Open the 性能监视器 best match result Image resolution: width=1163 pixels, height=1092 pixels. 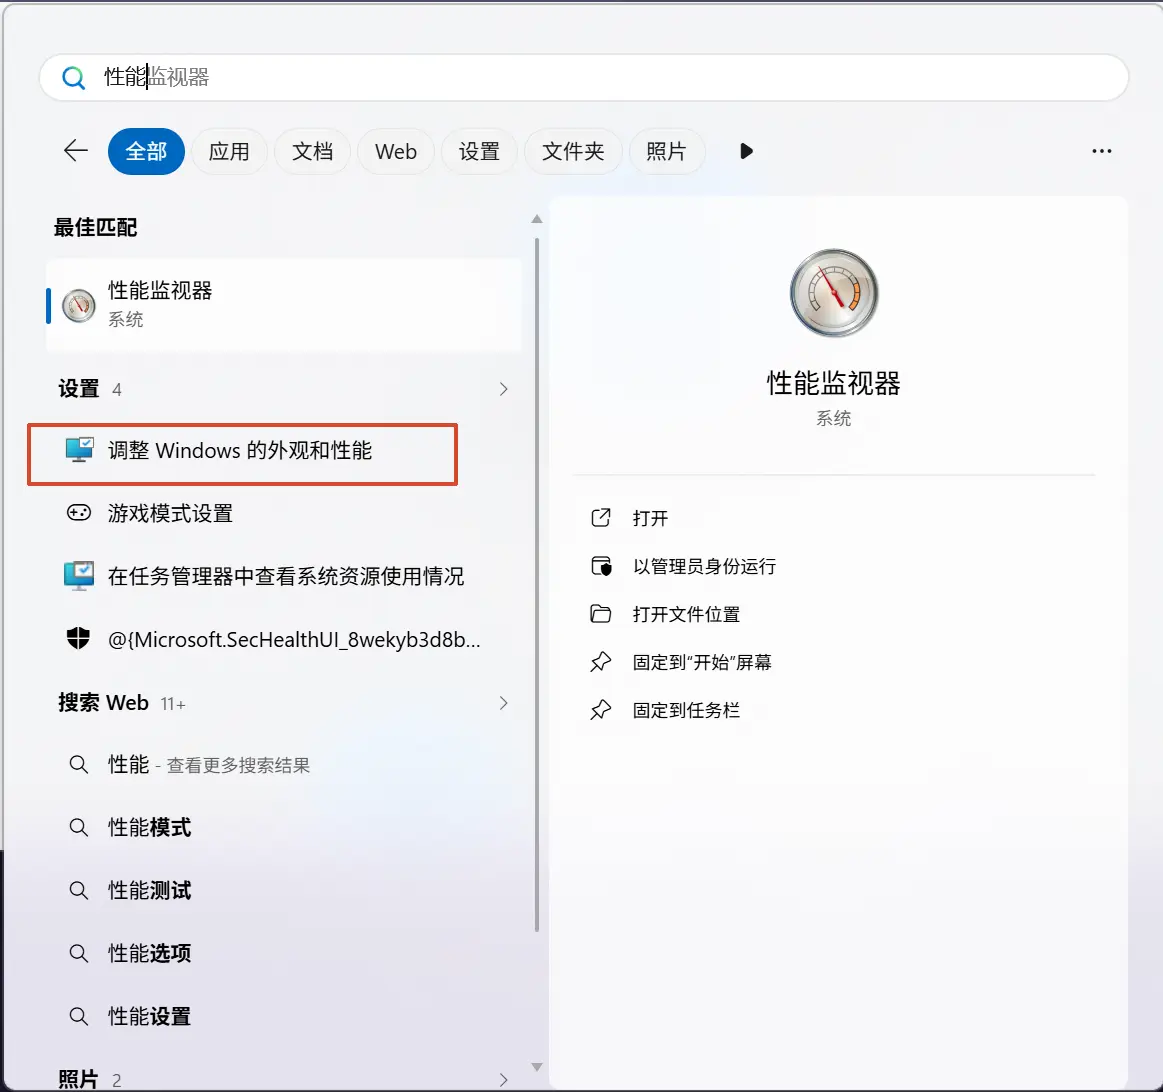click(x=284, y=305)
